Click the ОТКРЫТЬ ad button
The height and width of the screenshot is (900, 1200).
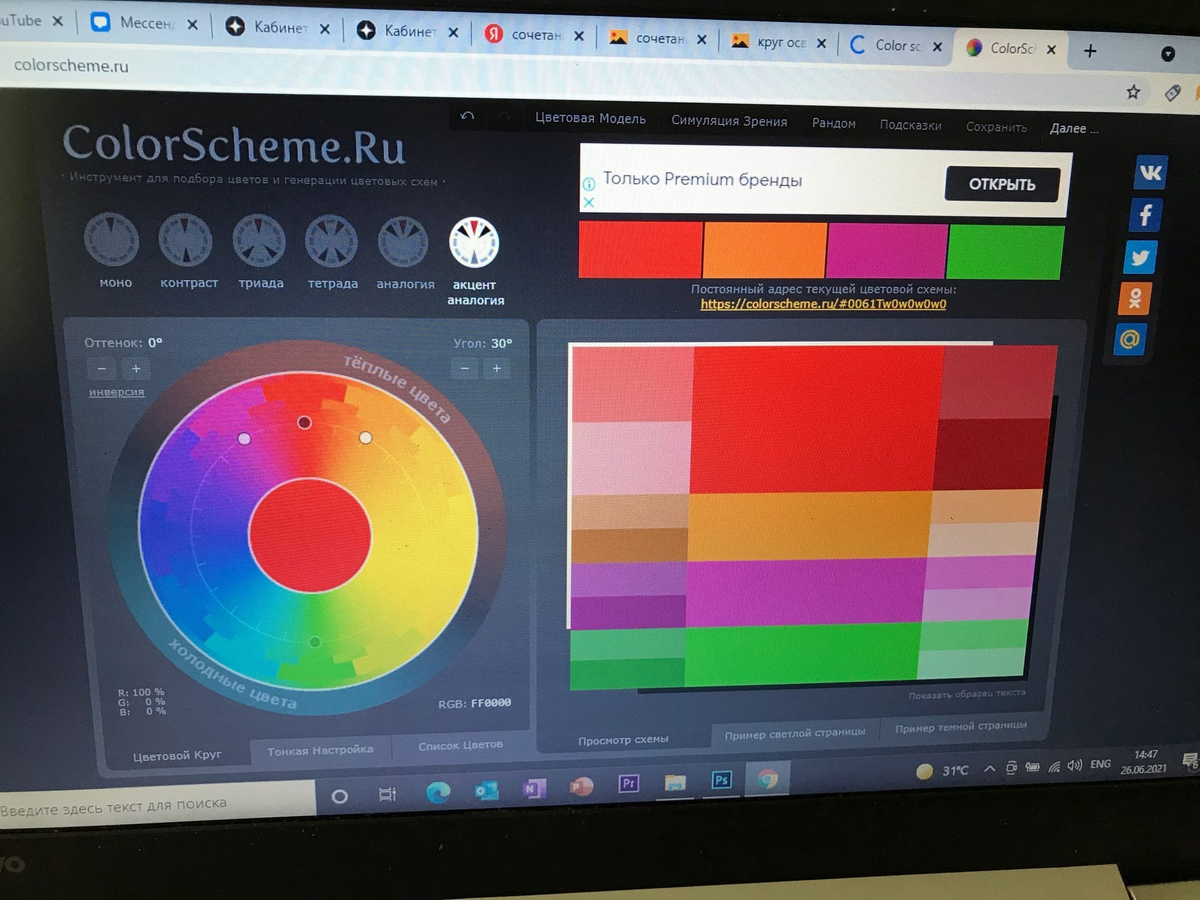point(1002,184)
